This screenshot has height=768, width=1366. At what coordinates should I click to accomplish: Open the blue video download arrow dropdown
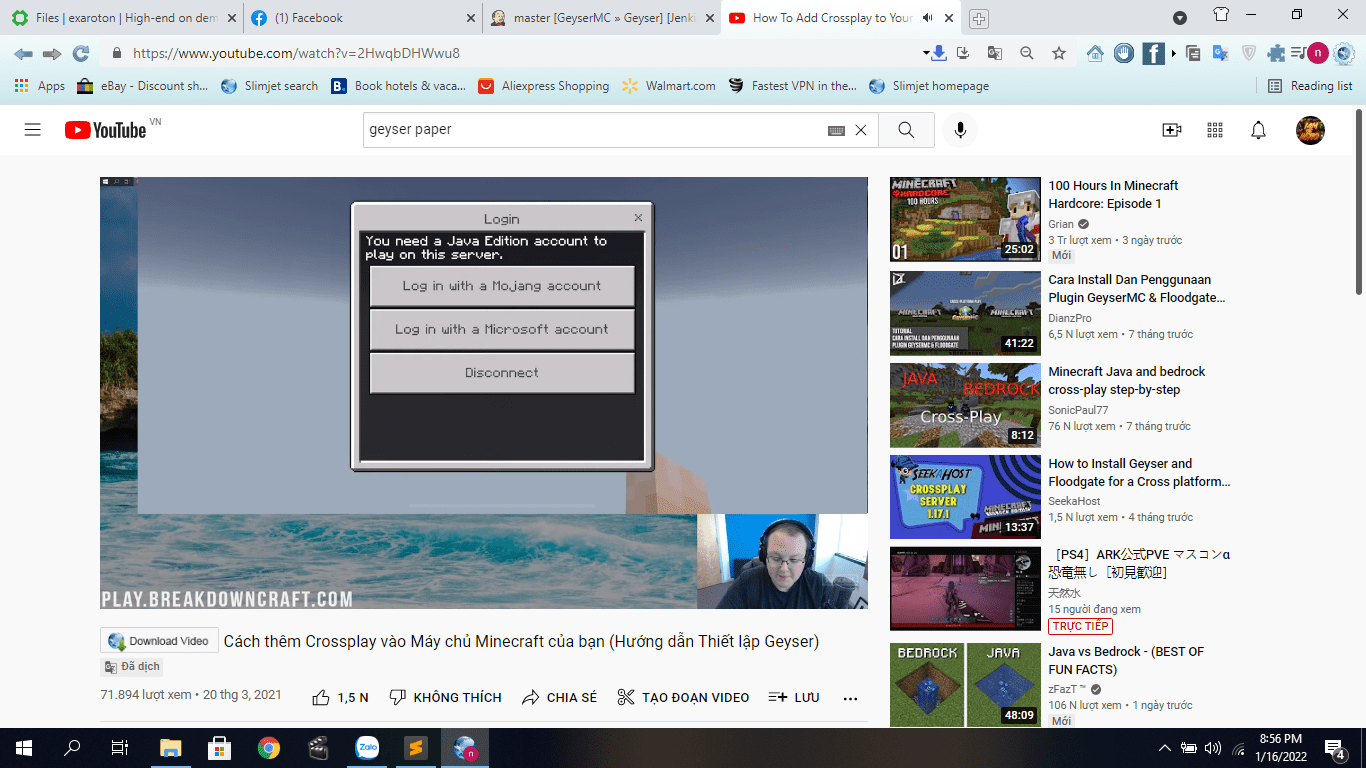934,53
